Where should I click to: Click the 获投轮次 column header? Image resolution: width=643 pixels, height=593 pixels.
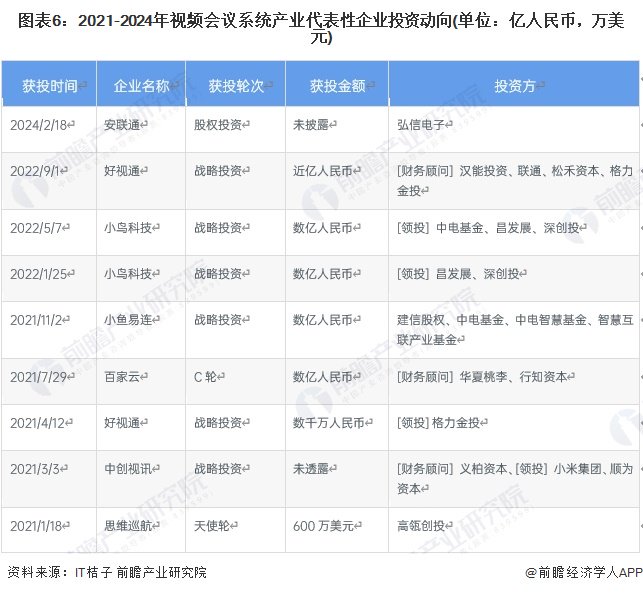tap(236, 85)
